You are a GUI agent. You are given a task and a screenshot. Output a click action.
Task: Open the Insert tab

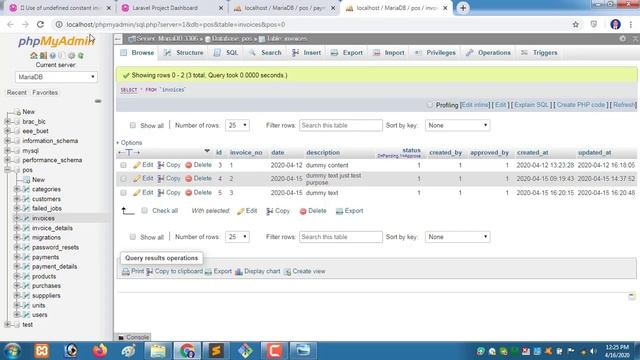(x=307, y=53)
